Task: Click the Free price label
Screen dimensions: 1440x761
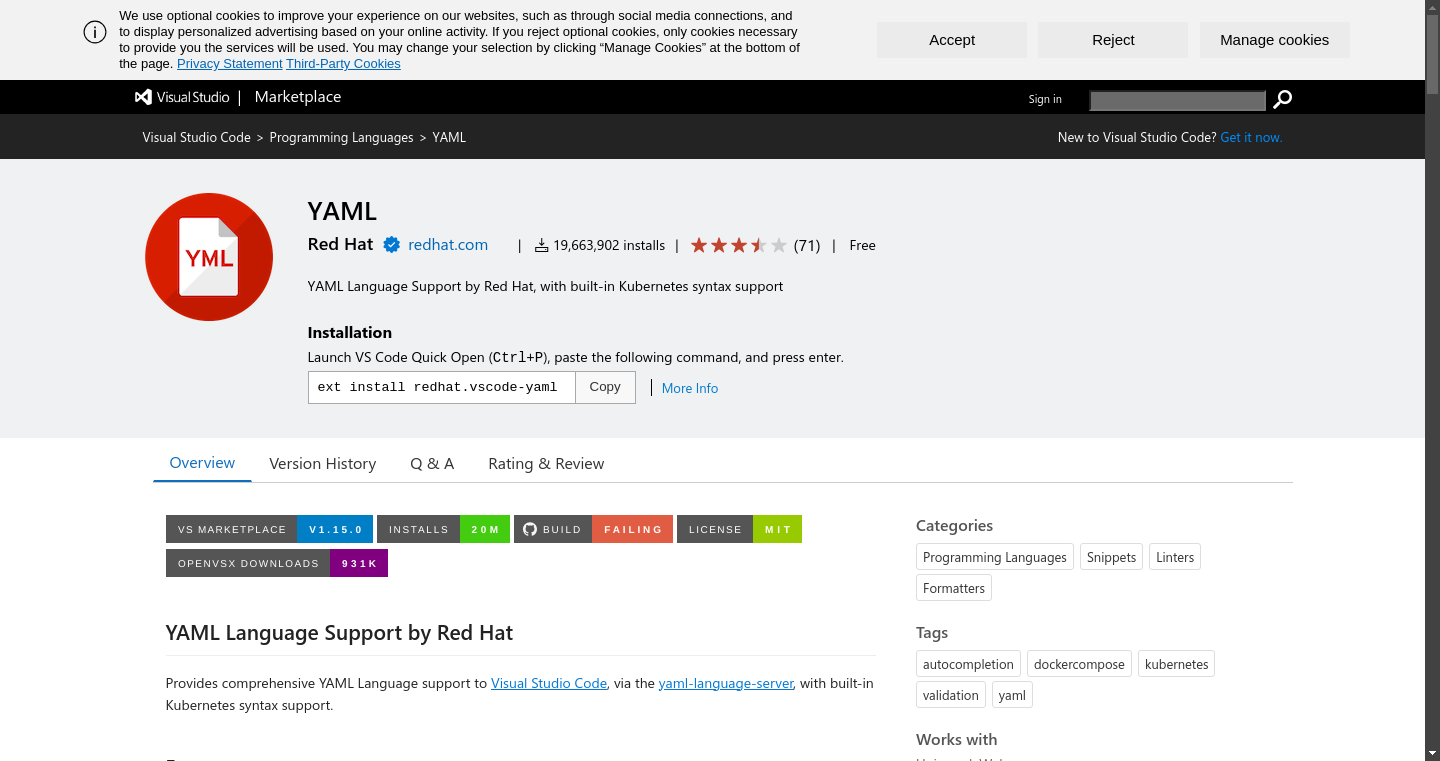Action: click(x=862, y=245)
